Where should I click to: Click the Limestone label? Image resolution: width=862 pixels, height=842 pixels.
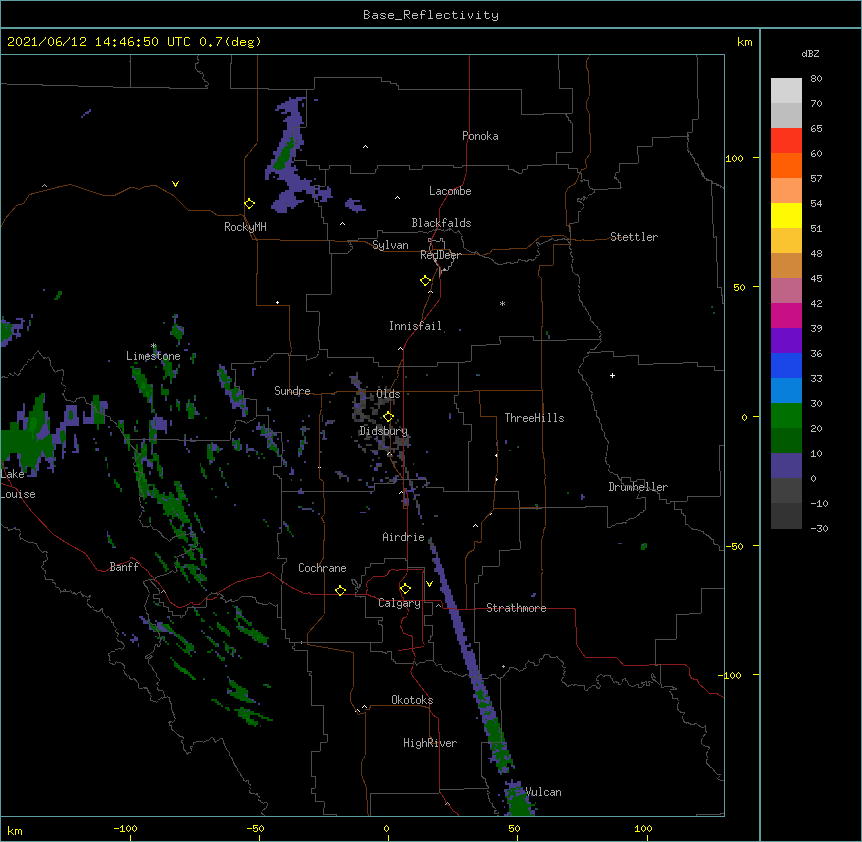pos(153,356)
